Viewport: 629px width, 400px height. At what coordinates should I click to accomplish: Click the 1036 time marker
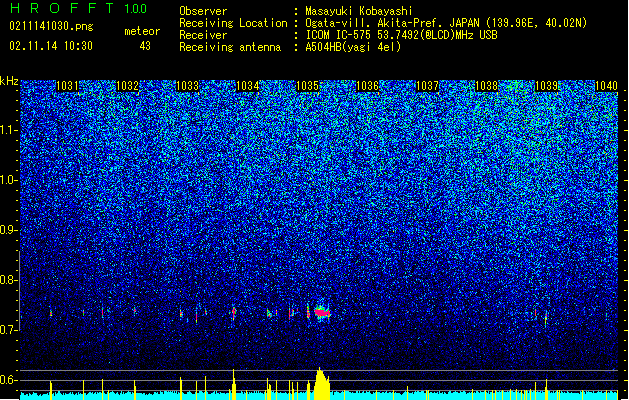click(x=367, y=86)
